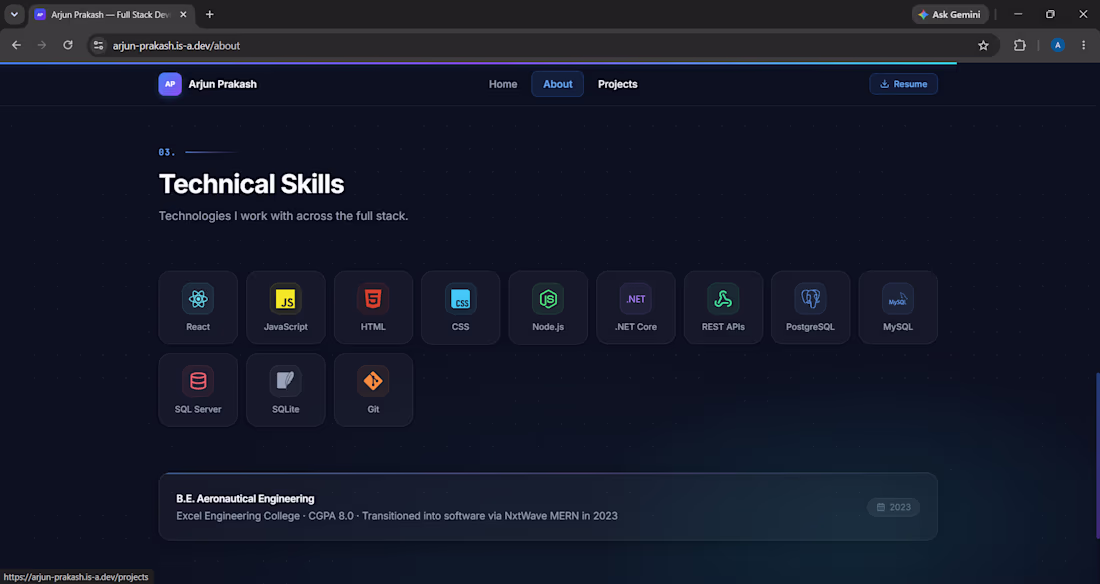
Task: Click the PostgreSQL elephant icon
Action: point(810,299)
